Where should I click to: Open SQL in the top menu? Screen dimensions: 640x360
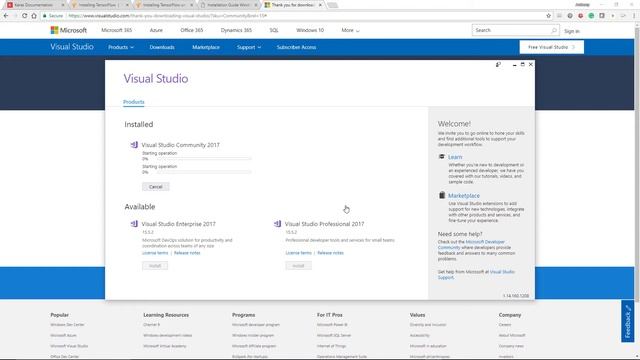coord(274,30)
